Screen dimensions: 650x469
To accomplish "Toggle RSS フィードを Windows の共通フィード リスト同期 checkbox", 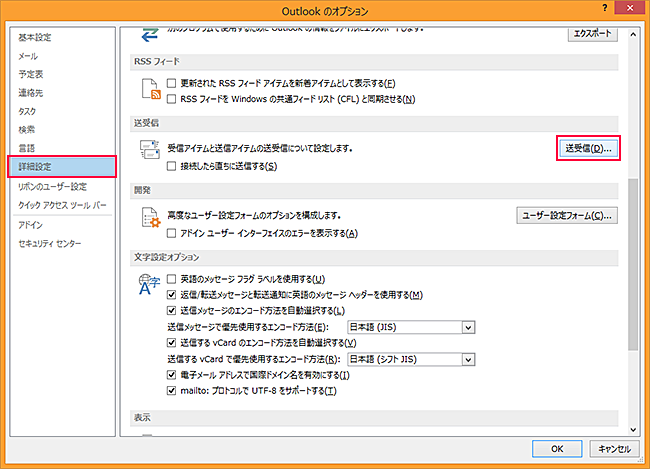I will tap(172, 99).
